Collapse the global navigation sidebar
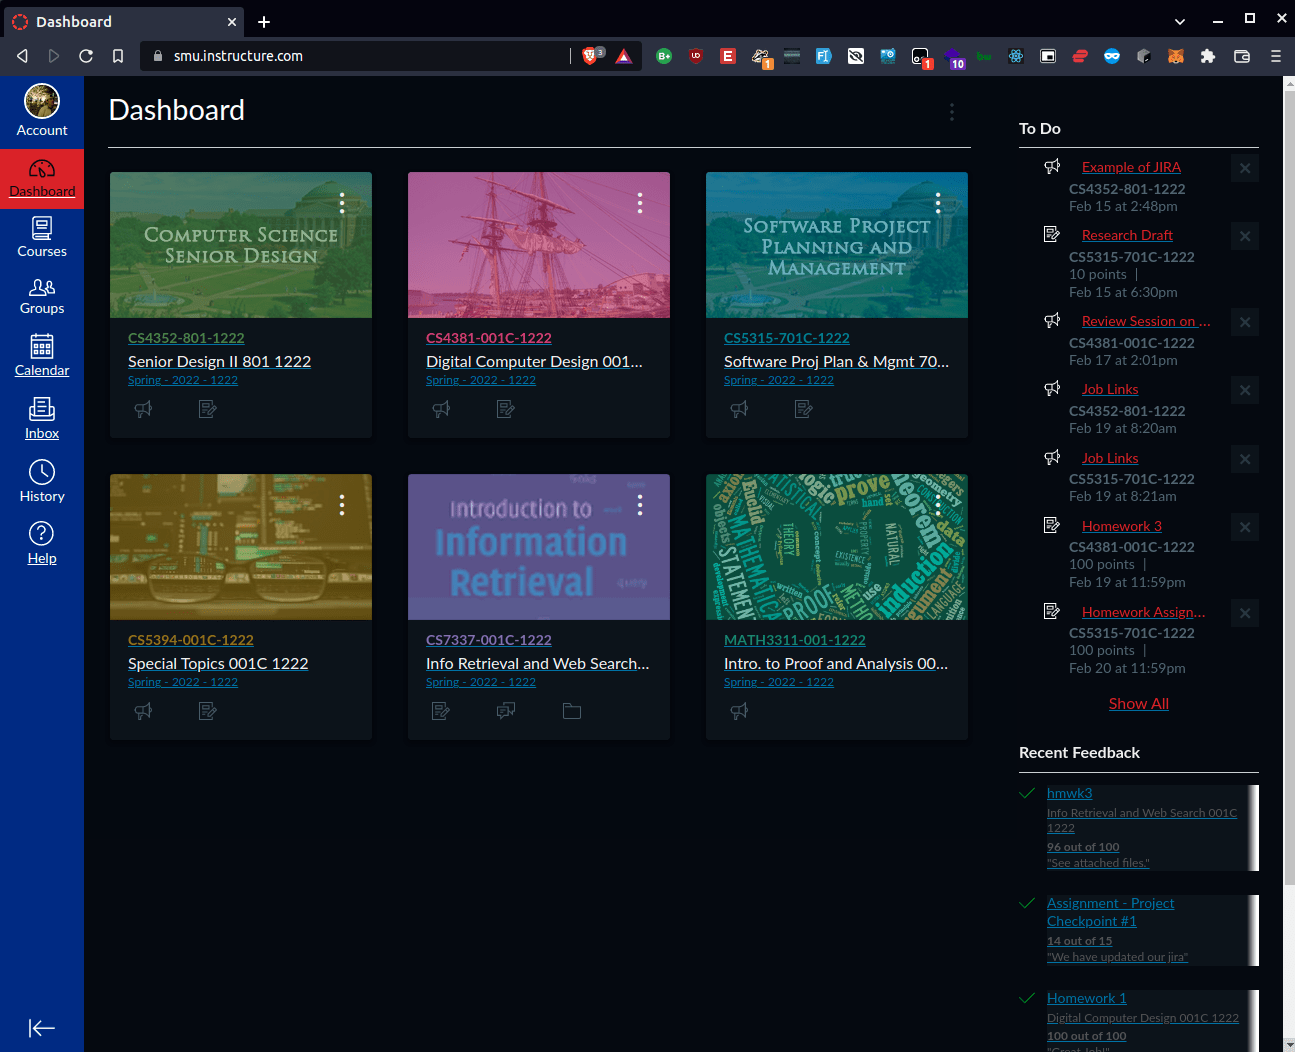This screenshot has height=1052, width=1295. pos(42,1028)
